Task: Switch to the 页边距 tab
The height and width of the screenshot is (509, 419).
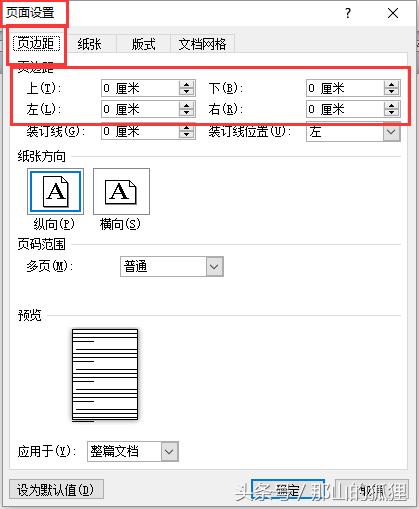Action: coord(36,44)
